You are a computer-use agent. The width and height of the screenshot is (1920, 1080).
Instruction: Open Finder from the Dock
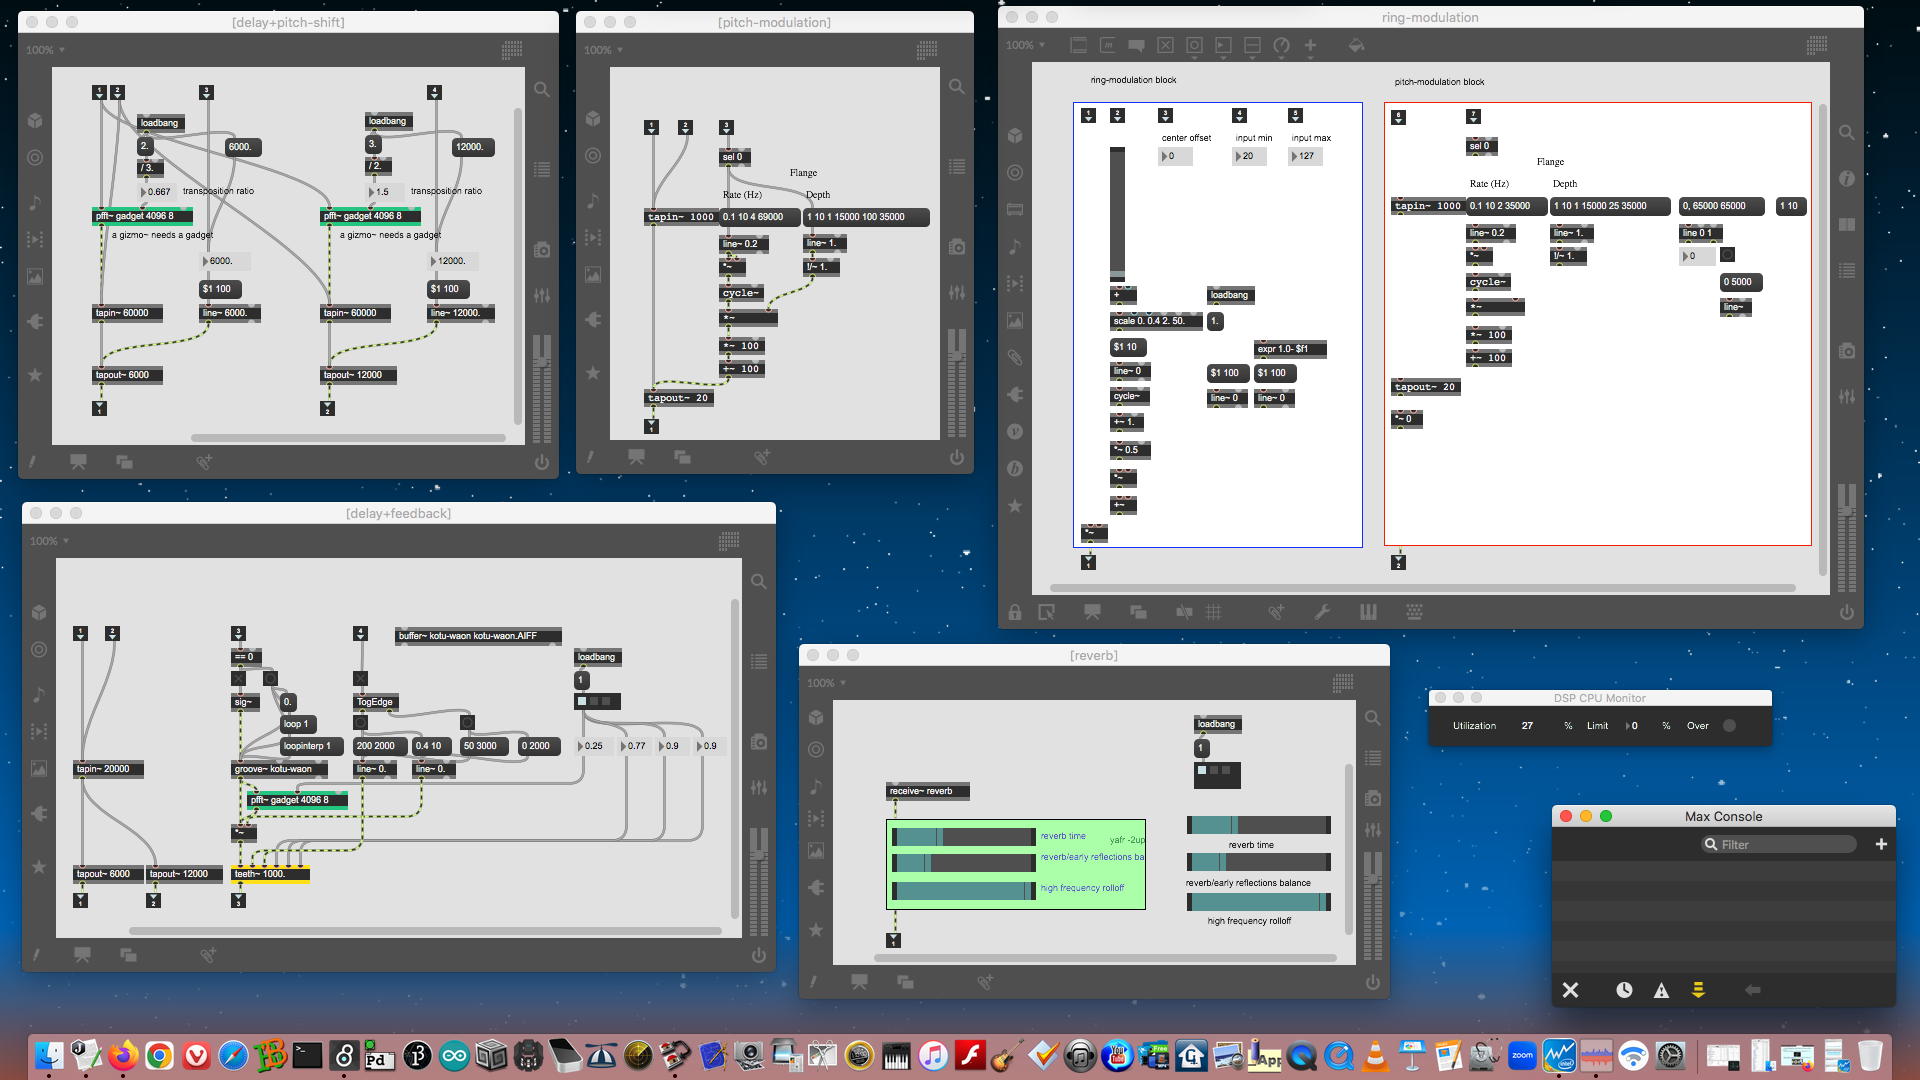(48, 1056)
